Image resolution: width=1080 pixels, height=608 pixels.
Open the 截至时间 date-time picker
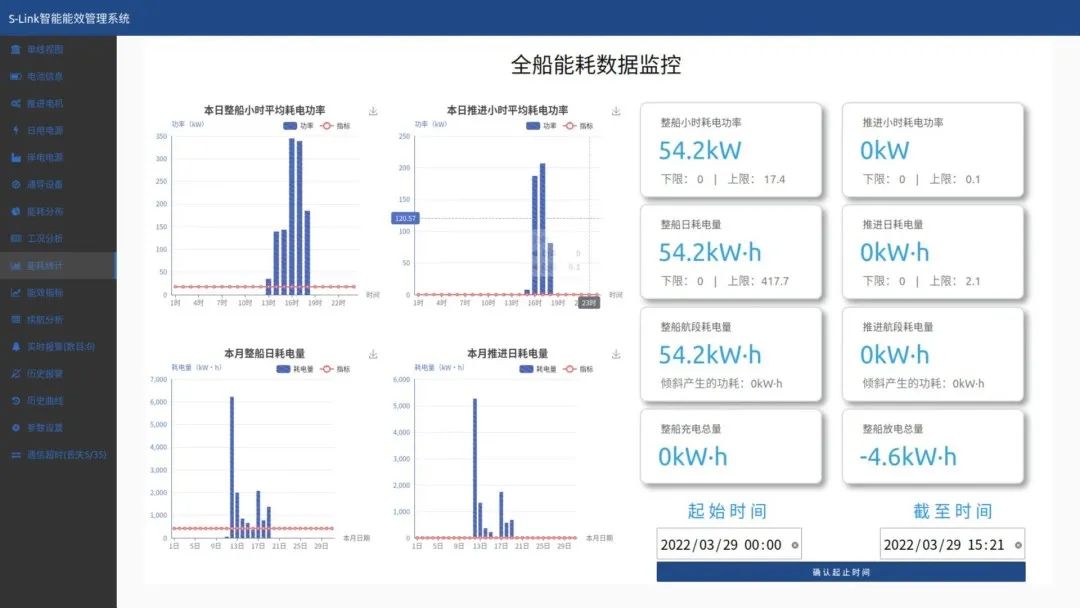point(945,545)
